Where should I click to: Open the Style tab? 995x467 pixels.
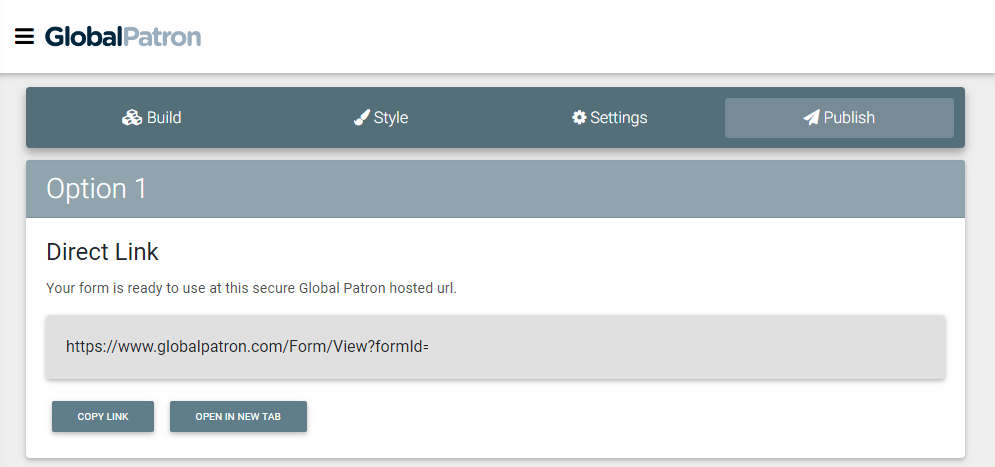click(x=381, y=118)
